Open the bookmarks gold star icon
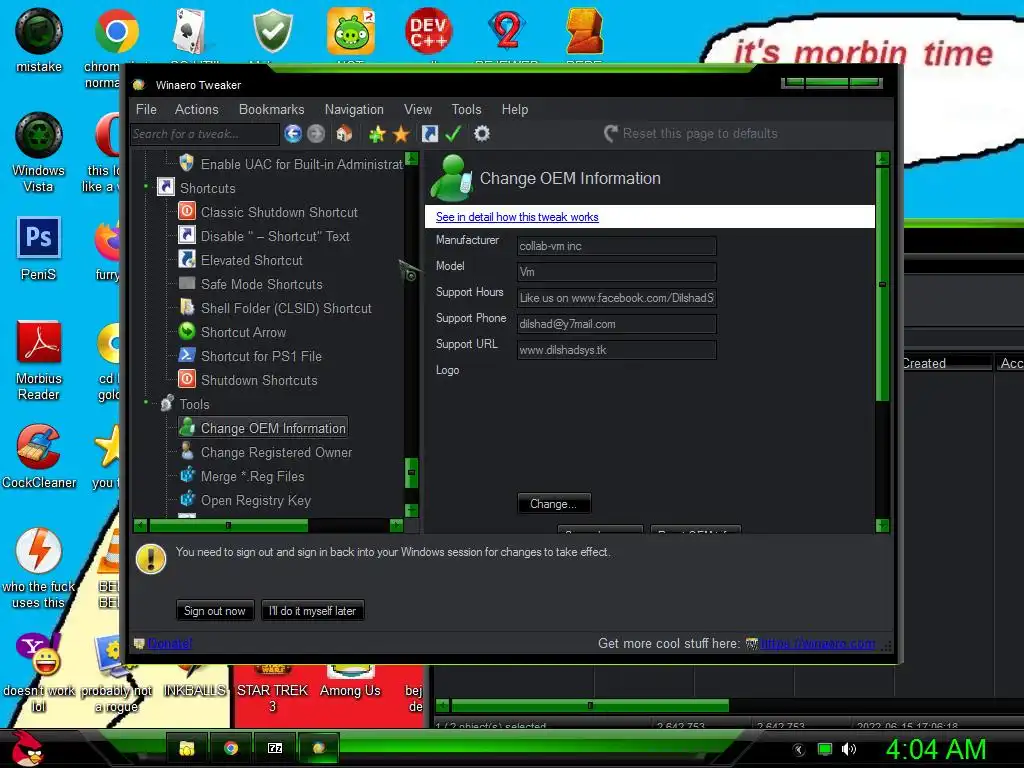Screen dimensions: 1024x768 tap(400, 134)
